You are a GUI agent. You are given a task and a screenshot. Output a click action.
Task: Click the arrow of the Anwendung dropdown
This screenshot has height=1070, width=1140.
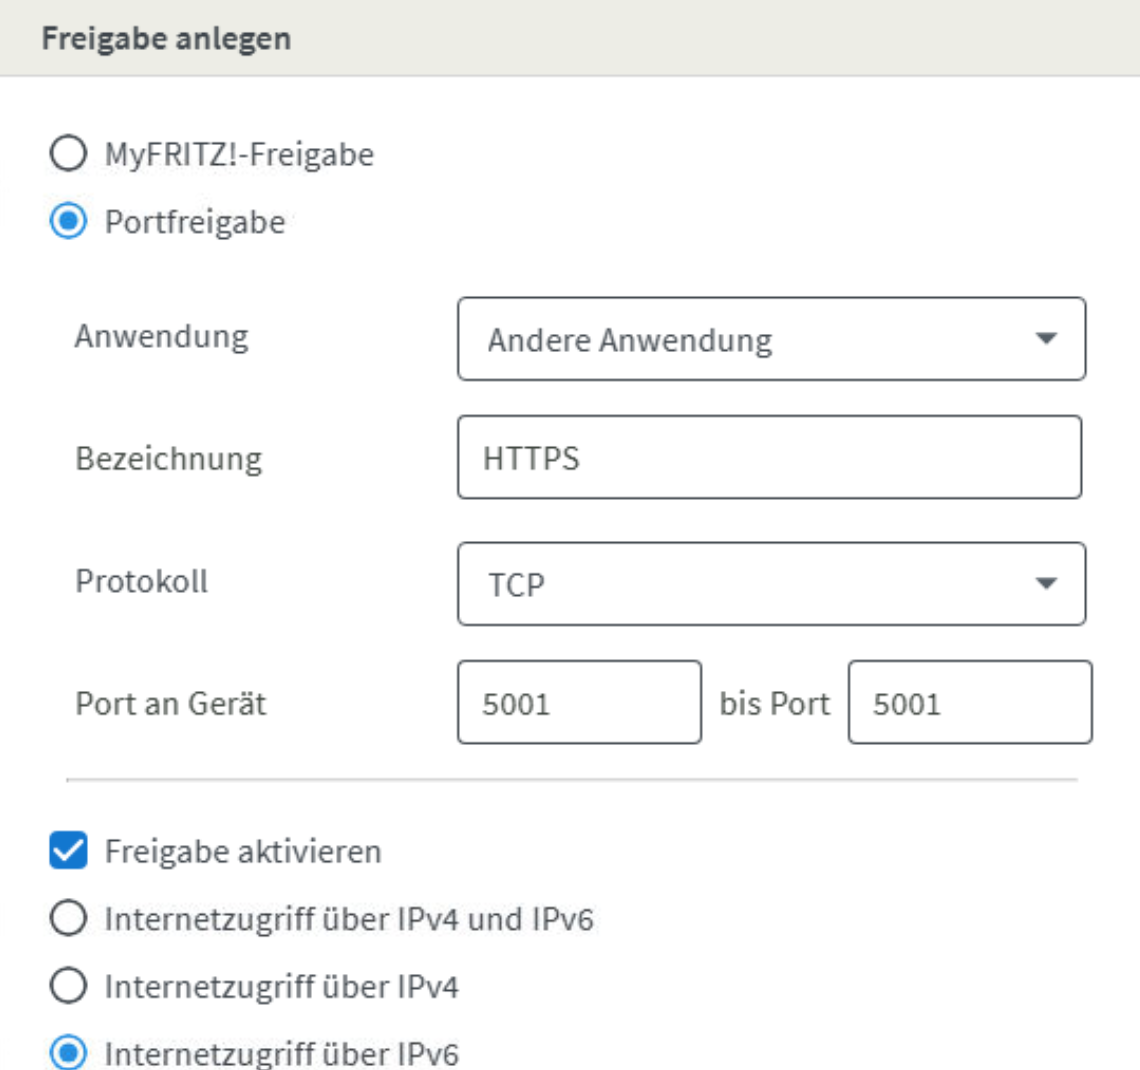tap(1046, 339)
